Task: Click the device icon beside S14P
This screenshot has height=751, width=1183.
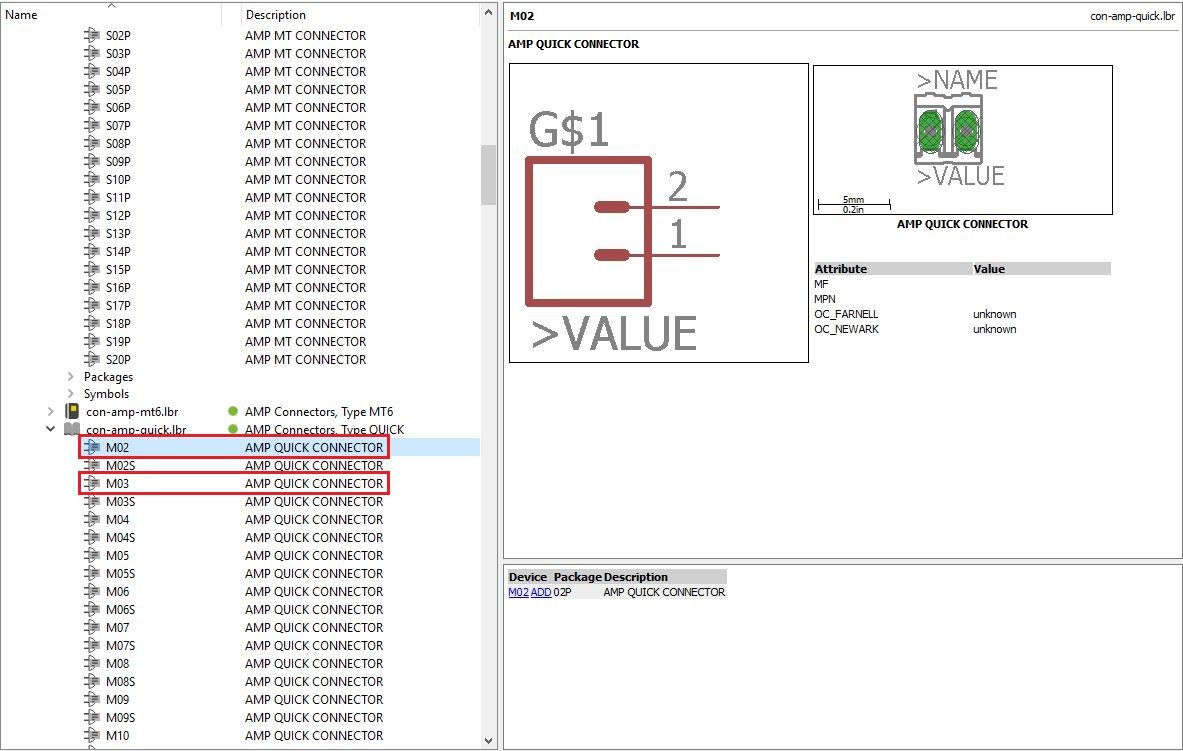Action: 92,251
